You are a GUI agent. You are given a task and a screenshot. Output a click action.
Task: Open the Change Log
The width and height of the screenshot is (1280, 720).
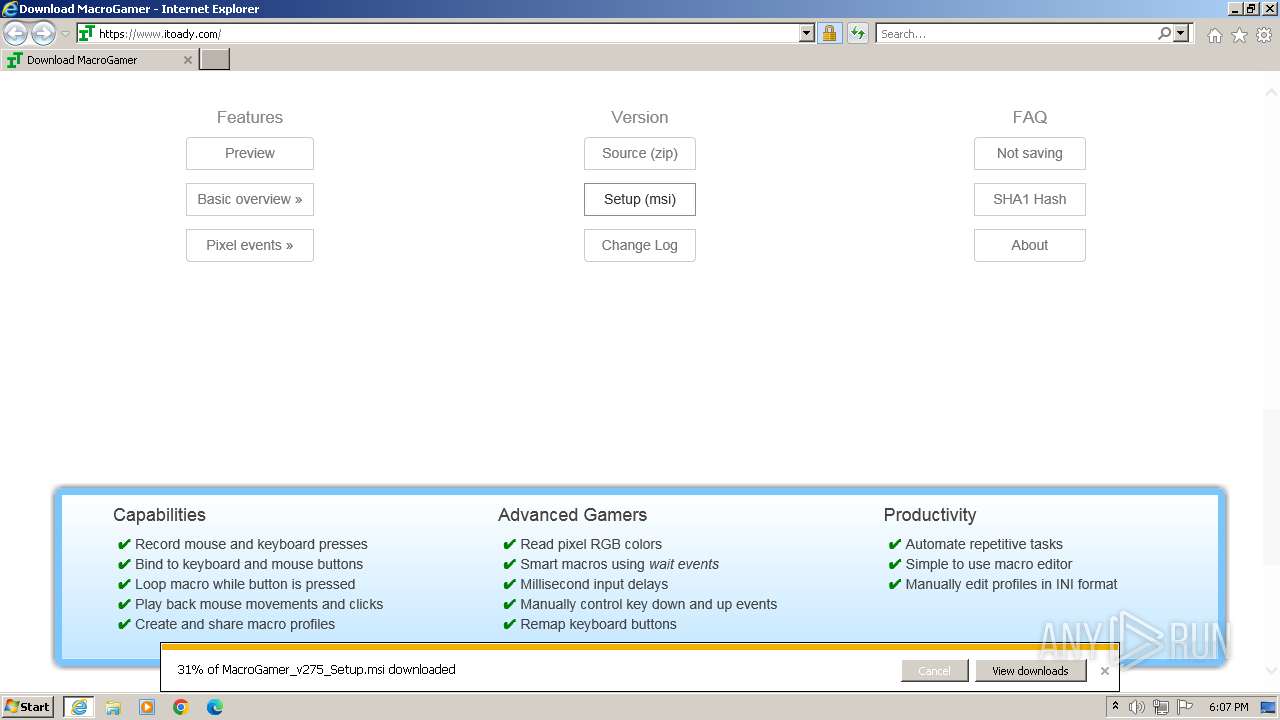[640, 245]
